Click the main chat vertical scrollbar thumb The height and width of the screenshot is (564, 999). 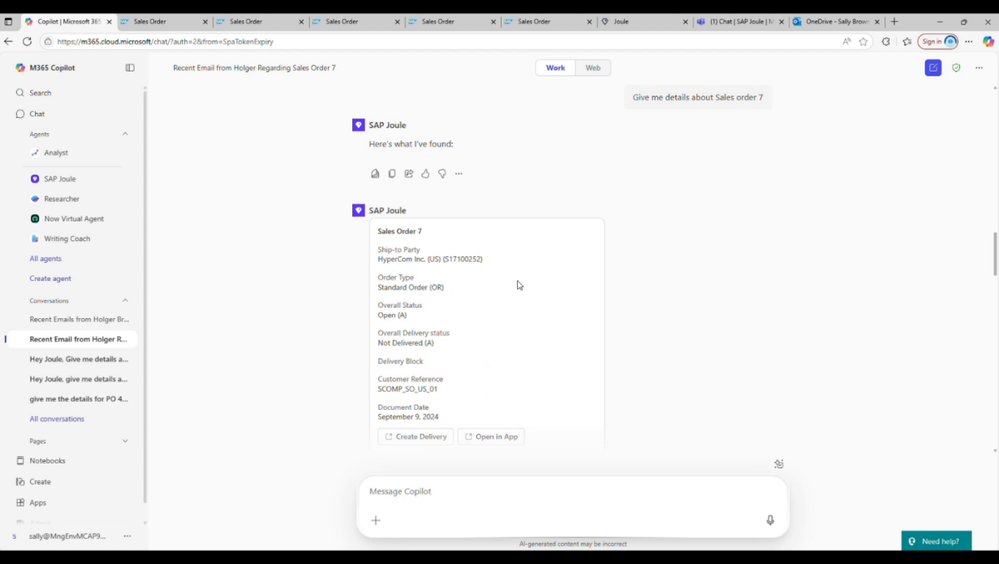coord(995,254)
